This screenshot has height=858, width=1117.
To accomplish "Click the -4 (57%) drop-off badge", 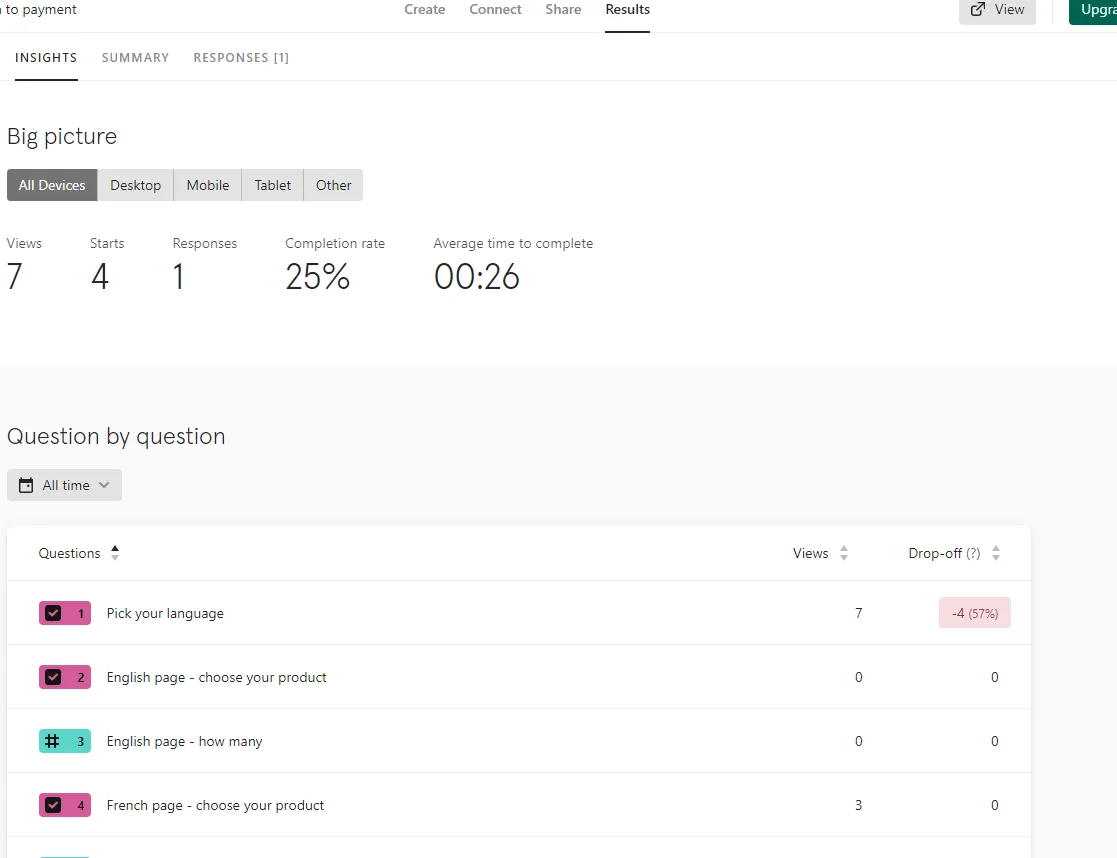I will point(975,613).
